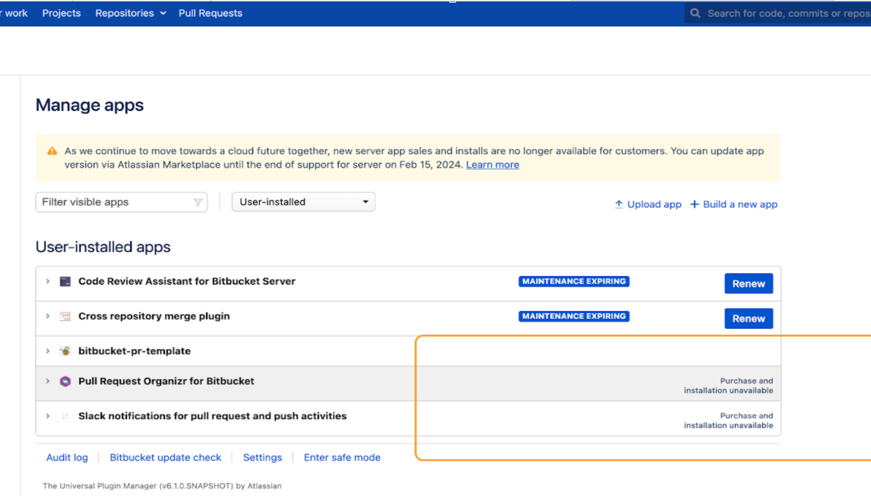This screenshot has height=496, width=871.
Task: Click the warning triangle icon in banner
Action: pos(52,152)
